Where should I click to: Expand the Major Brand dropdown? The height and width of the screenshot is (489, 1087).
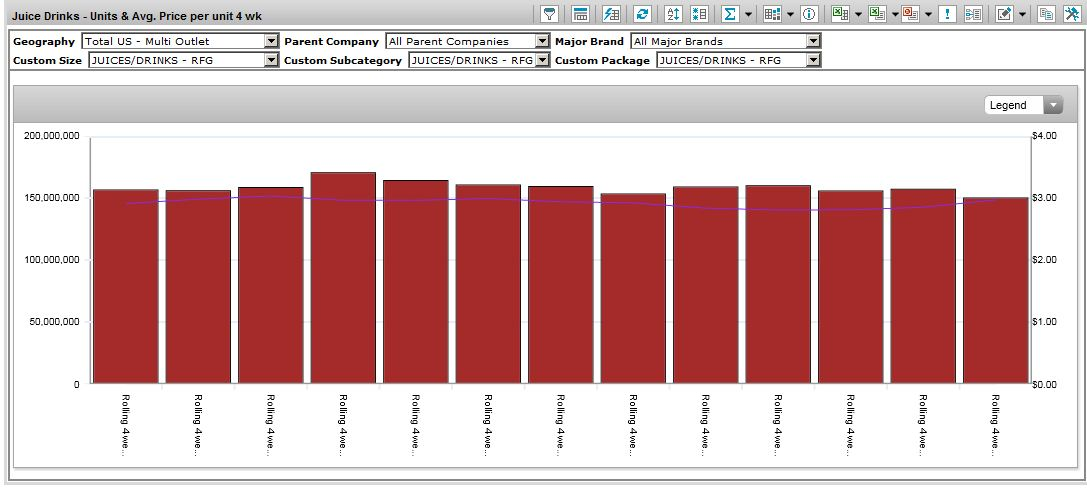click(812, 42)
